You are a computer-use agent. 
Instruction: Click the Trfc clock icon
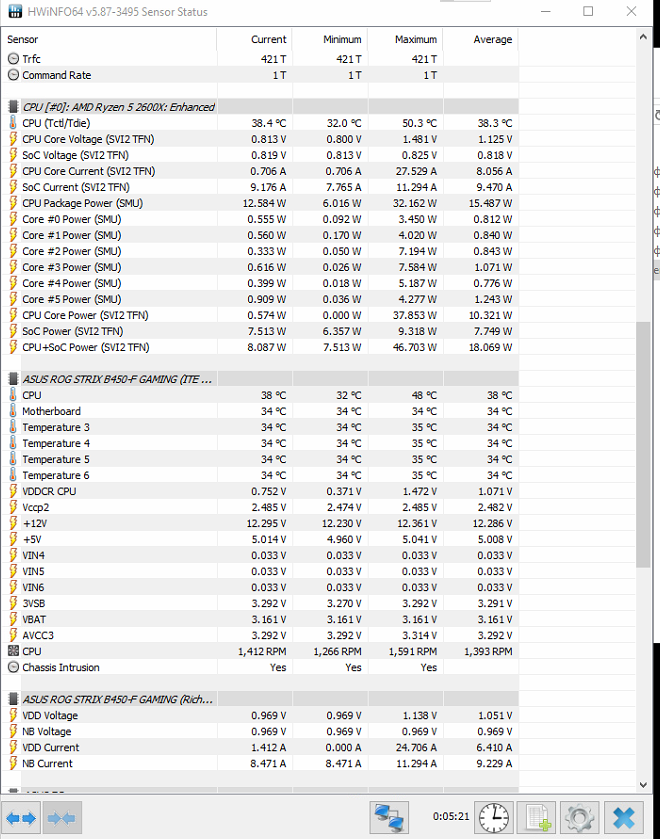point(13,58)
